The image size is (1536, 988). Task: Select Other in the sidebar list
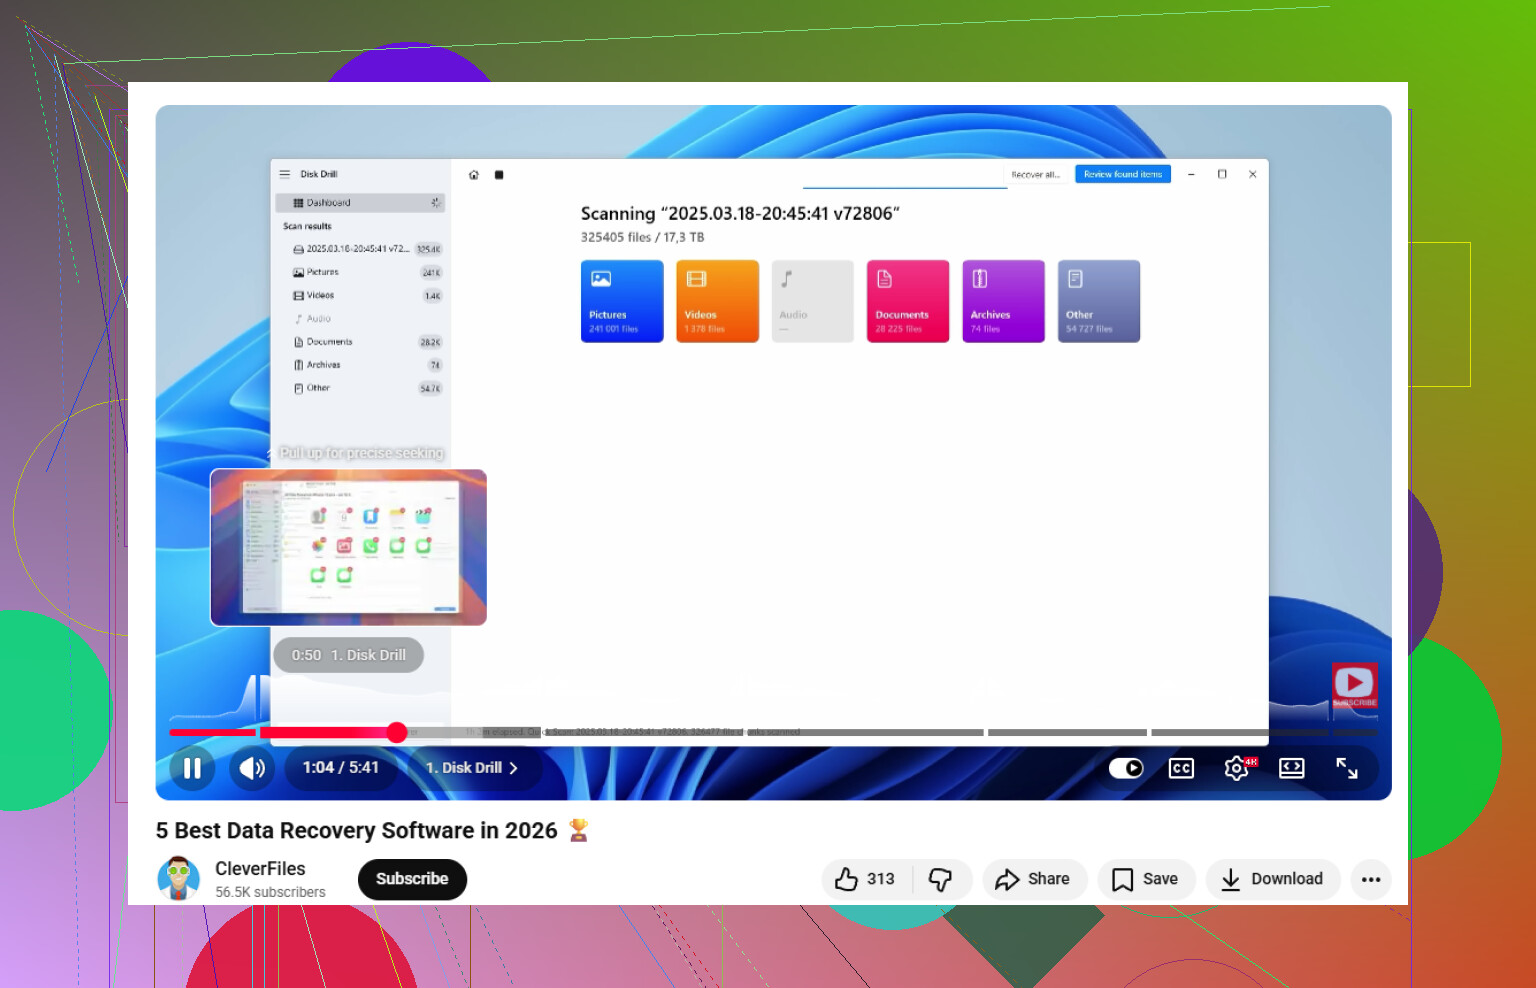[360, 388]
